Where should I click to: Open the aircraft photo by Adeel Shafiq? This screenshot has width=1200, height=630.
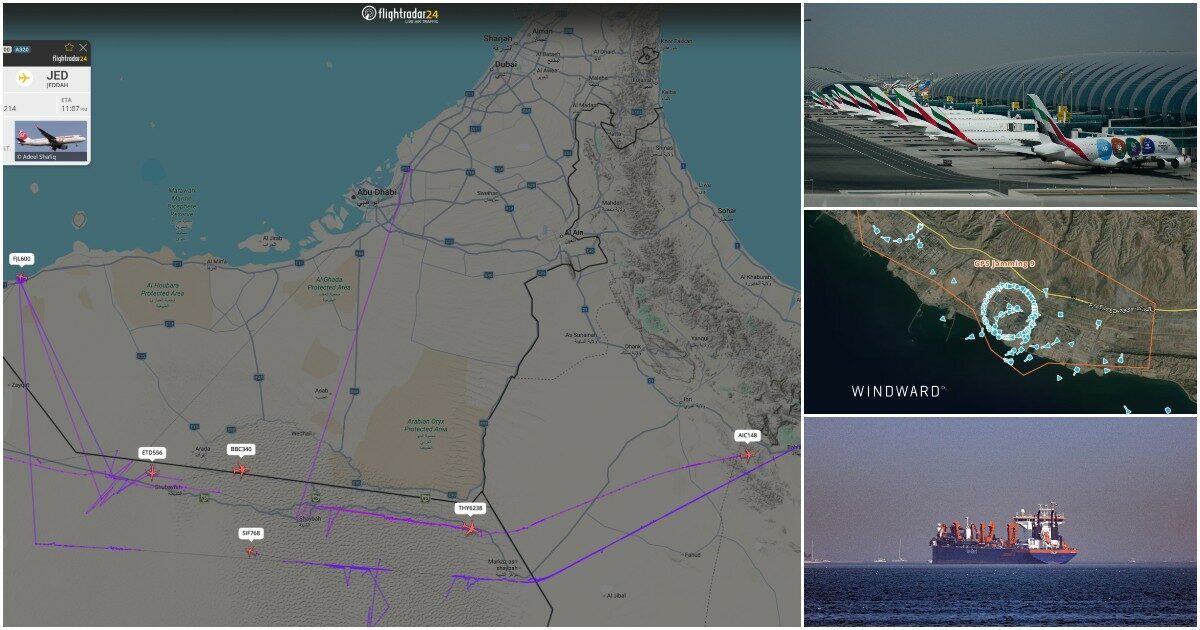51,140
